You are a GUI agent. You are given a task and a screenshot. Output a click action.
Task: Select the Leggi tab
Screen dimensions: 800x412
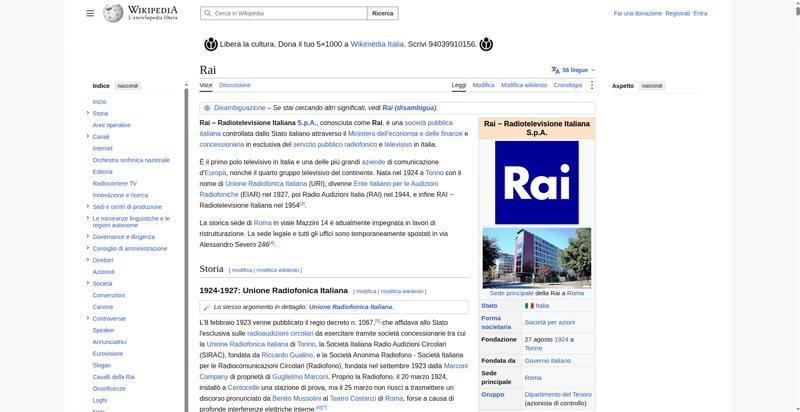[459, 85]
